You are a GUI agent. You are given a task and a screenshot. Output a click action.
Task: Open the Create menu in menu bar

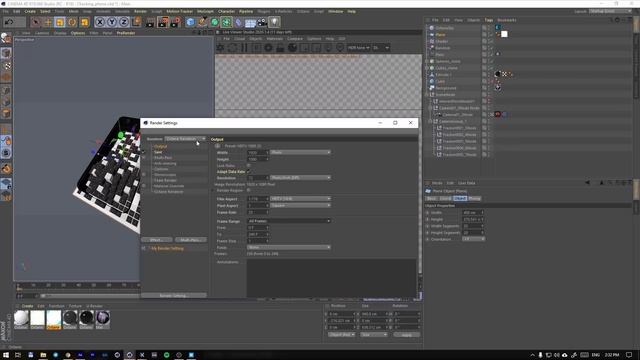pyautogui.click(x=30, y=11)
